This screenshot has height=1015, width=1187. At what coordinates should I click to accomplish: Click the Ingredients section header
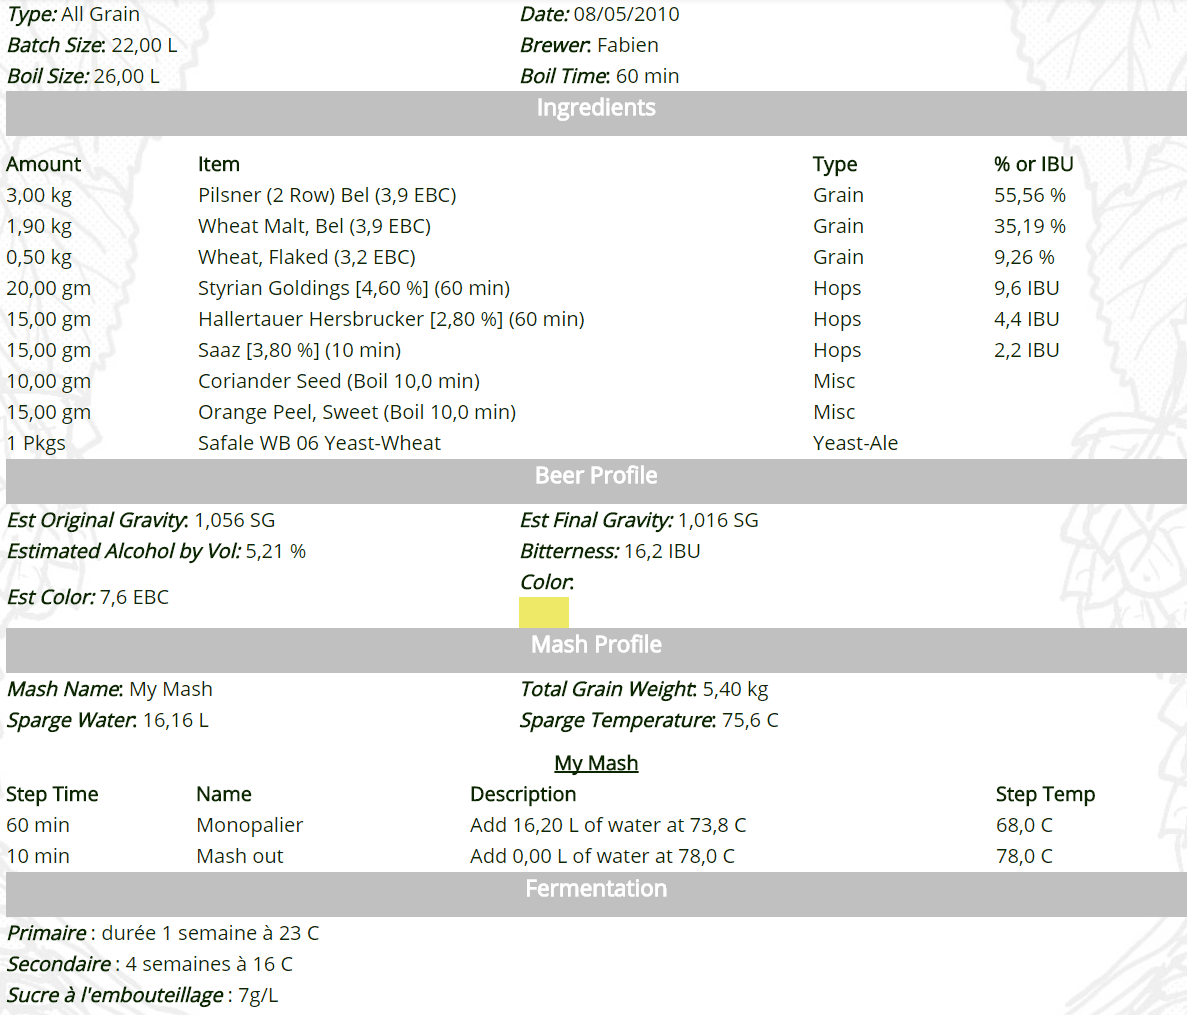tap(596, 108)
